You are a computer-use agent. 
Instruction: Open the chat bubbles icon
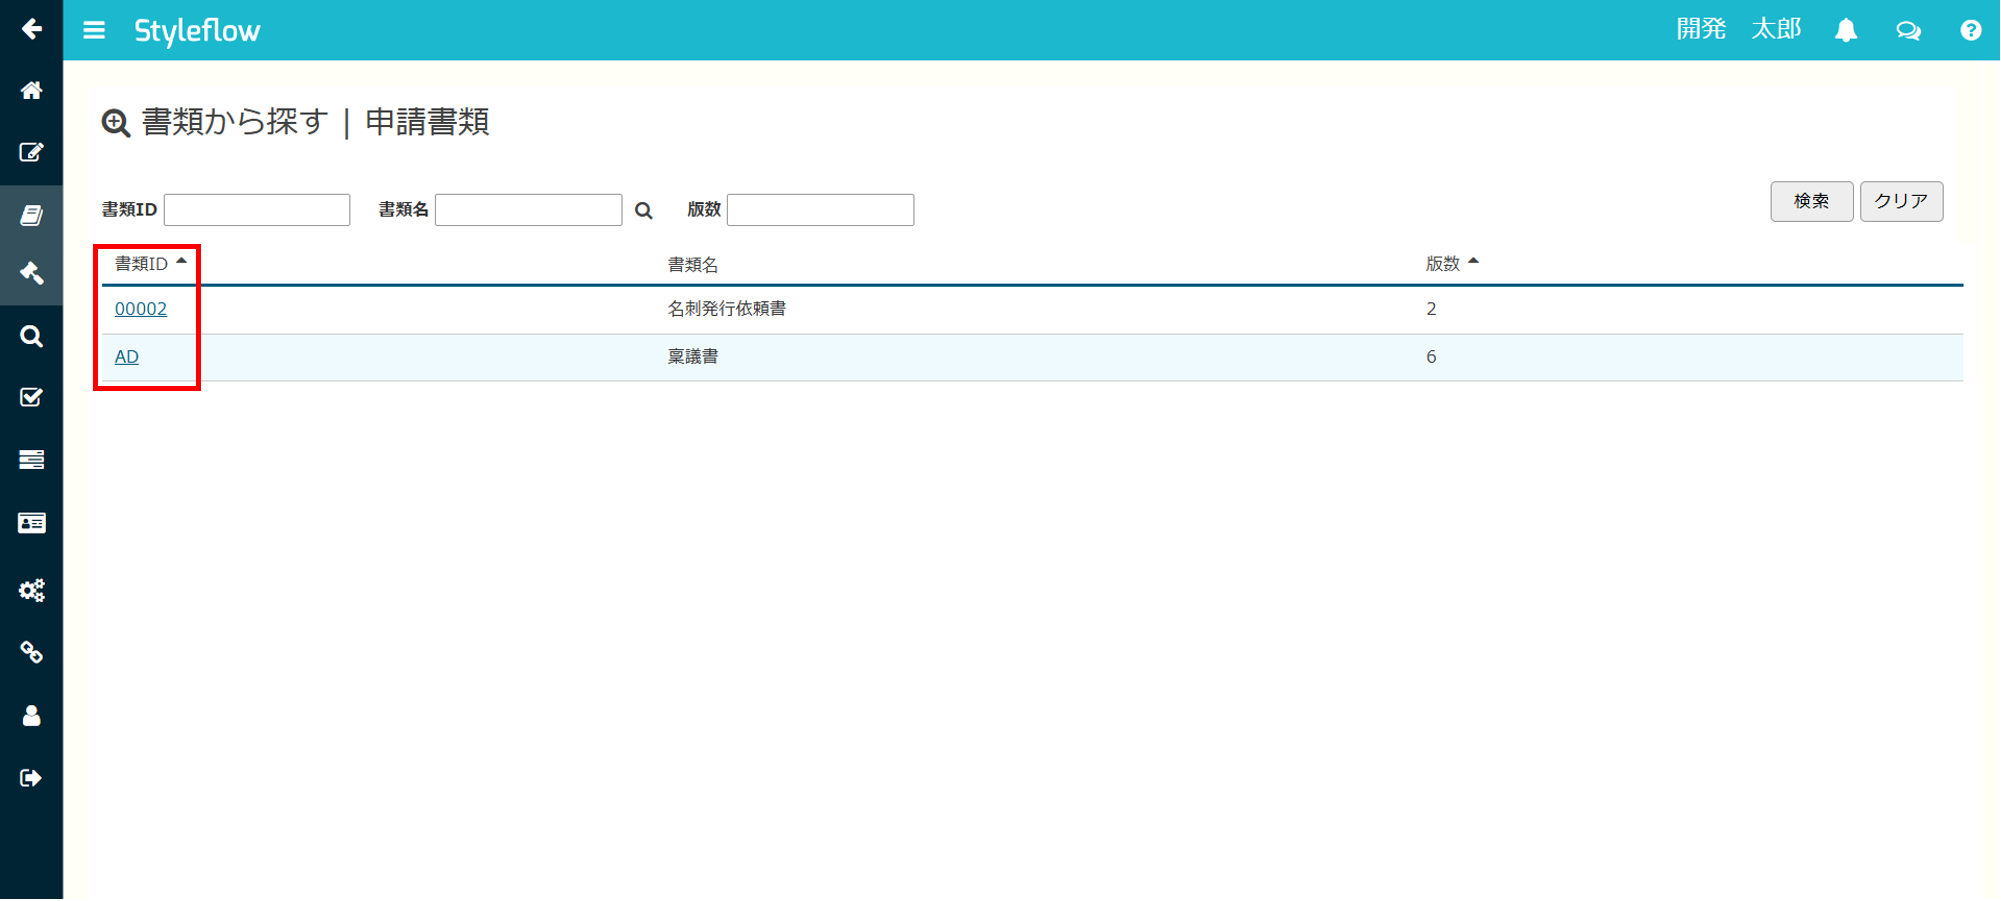click(1908, 31)
